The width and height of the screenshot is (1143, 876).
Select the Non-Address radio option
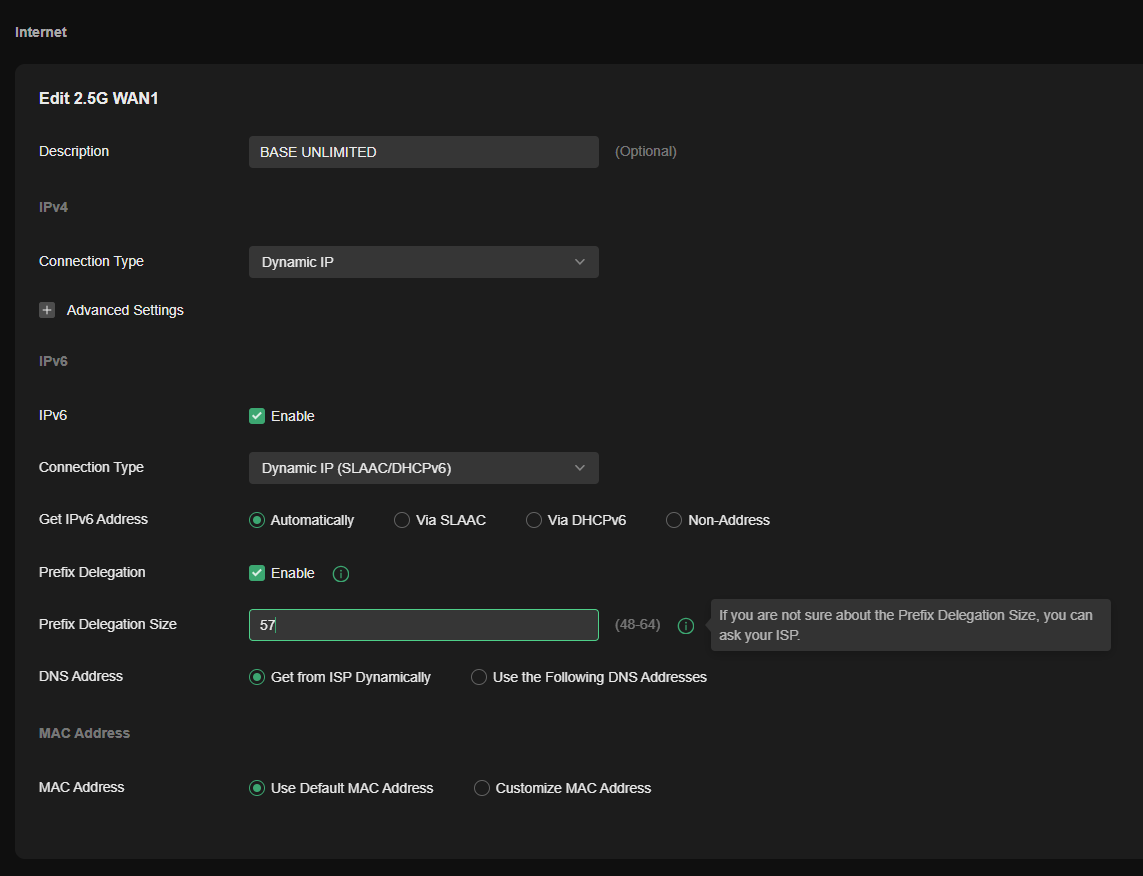(x=674, y=520)
